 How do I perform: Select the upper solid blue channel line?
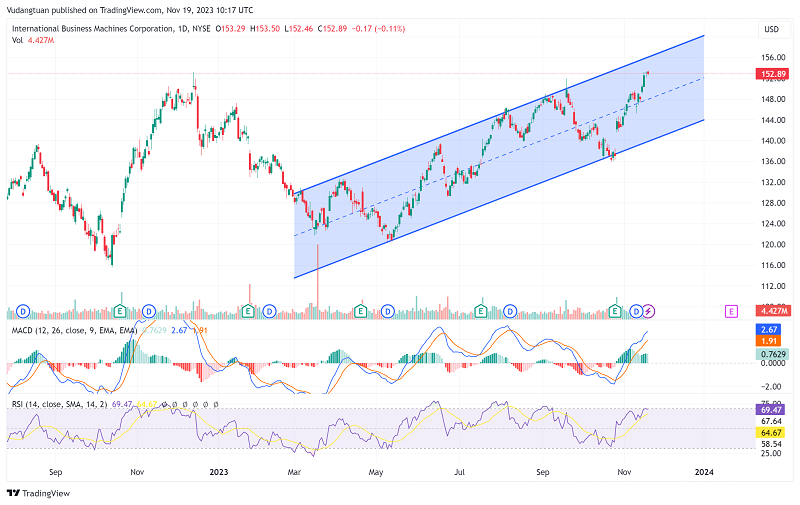[500, 112]
